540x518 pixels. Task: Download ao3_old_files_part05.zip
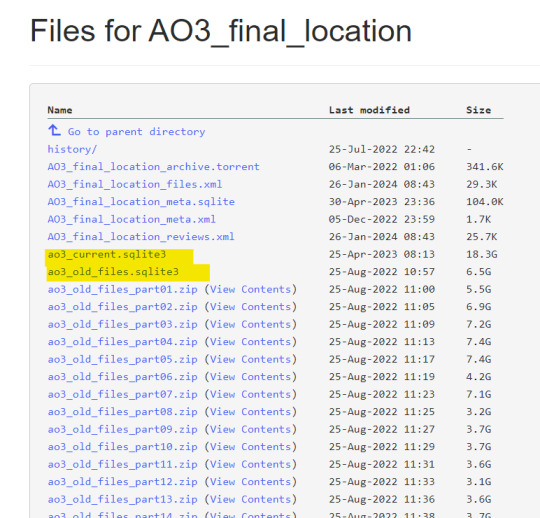tap(123, 359)
